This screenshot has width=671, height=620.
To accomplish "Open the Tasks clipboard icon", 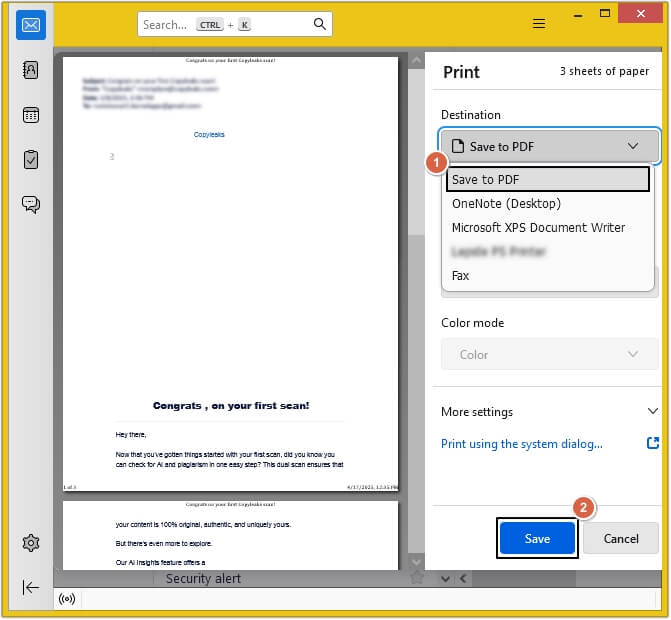I will 30,160.
